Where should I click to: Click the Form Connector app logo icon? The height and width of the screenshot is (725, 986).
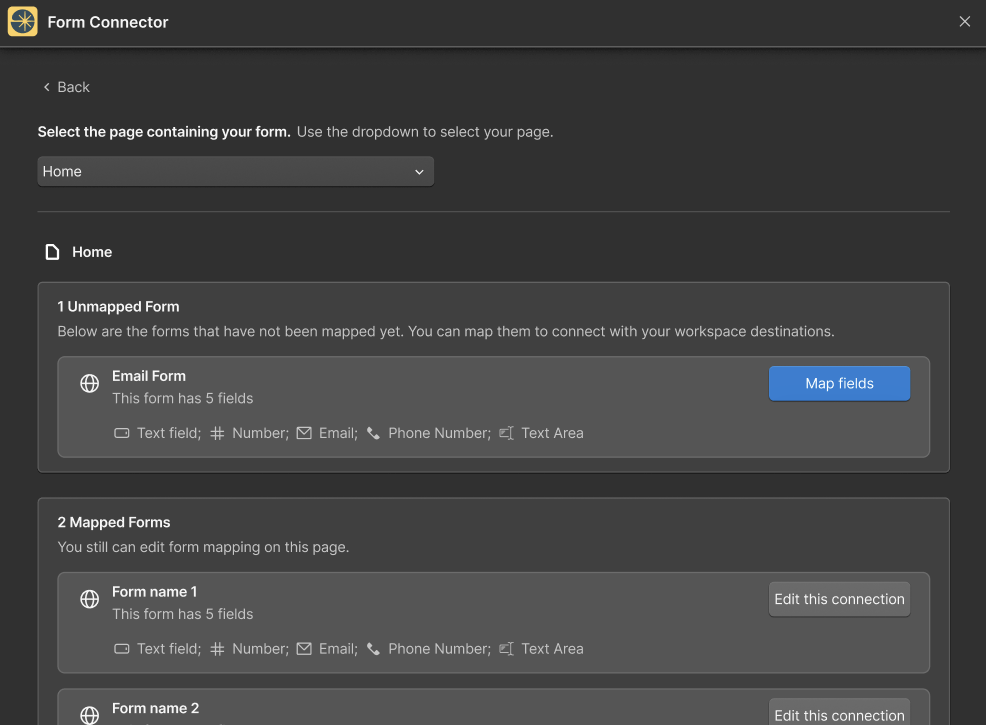(x=23, y=22)
